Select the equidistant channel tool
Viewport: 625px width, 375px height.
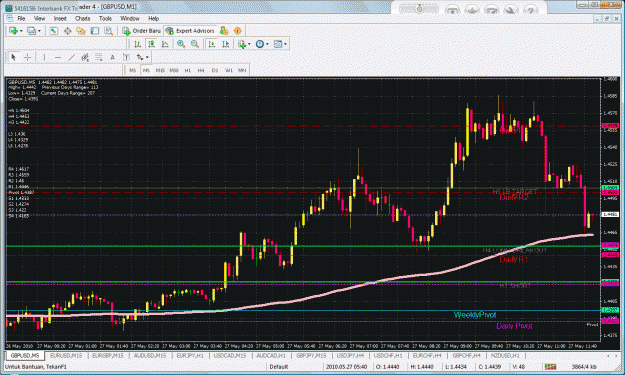tap(85, 57)
